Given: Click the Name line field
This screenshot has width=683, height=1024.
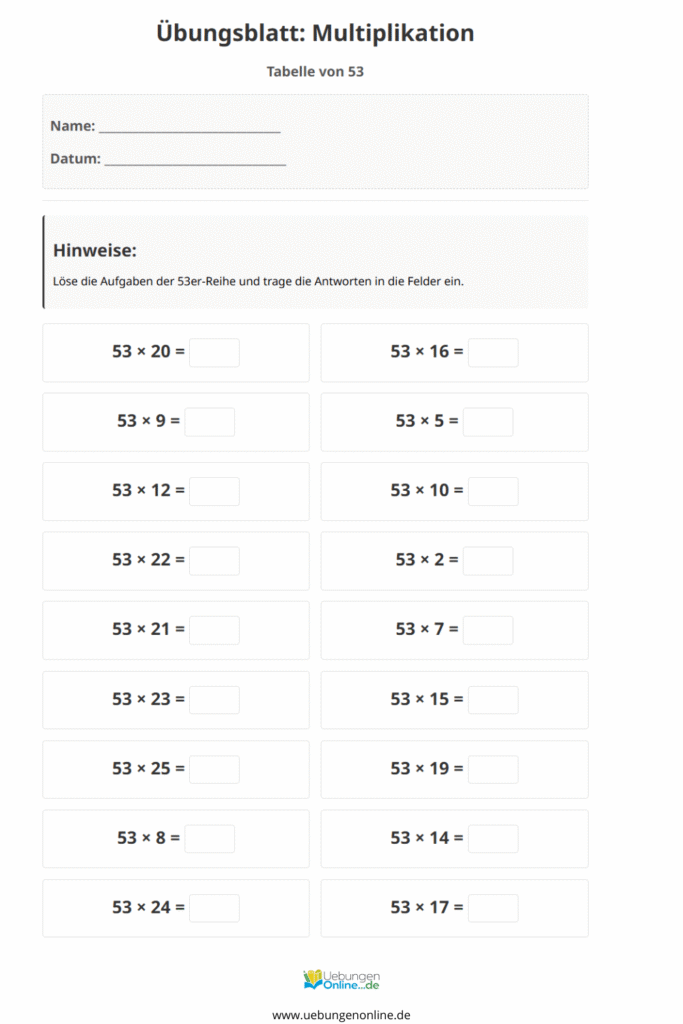Looking at the screenshot, I should point(189,127).
